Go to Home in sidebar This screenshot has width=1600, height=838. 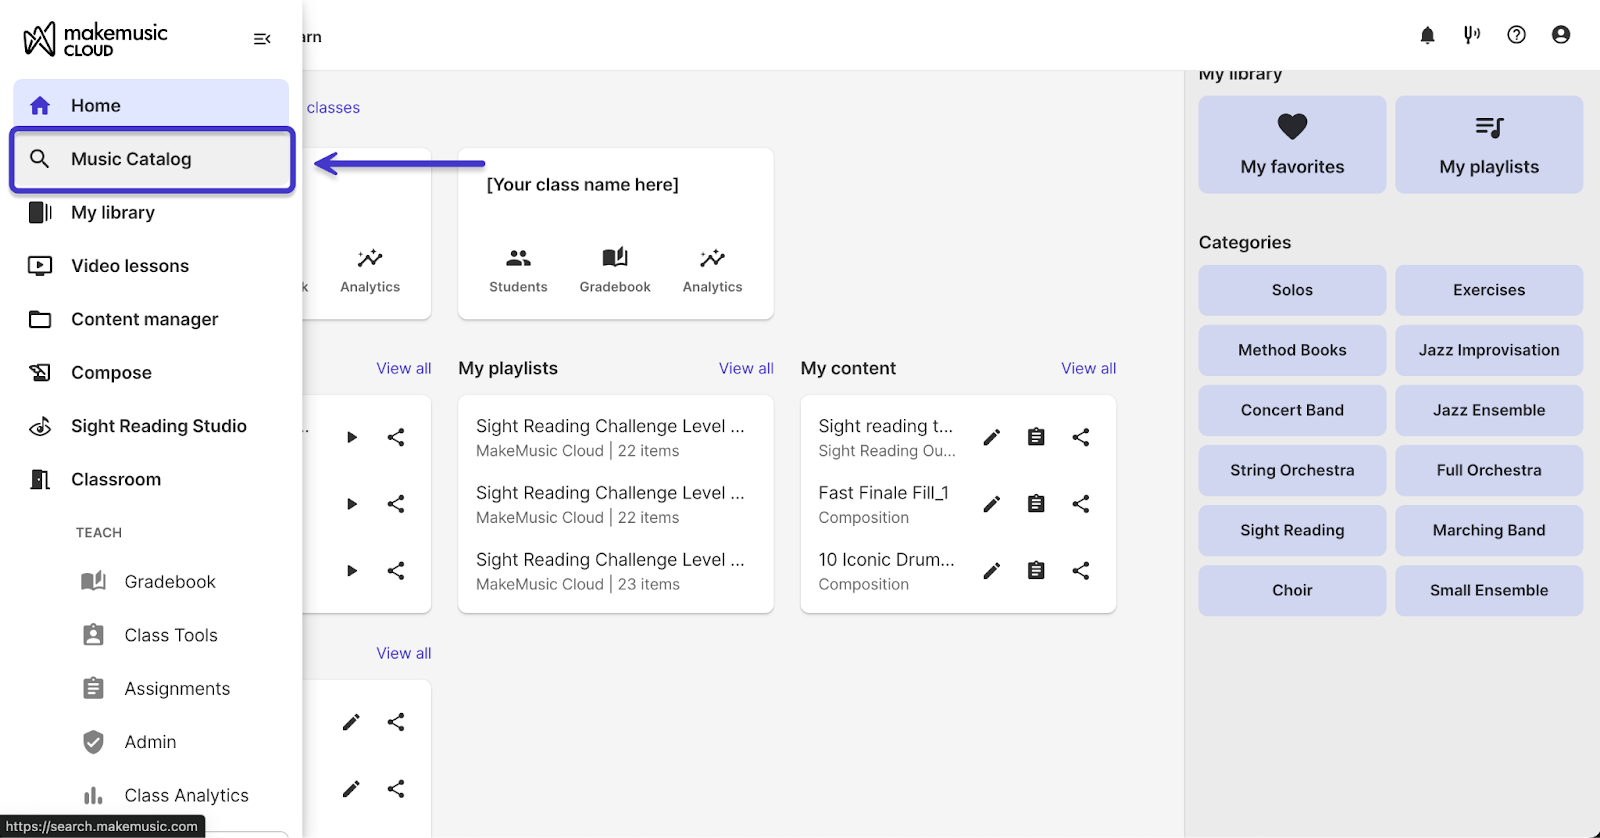click(x=151, y=105)
